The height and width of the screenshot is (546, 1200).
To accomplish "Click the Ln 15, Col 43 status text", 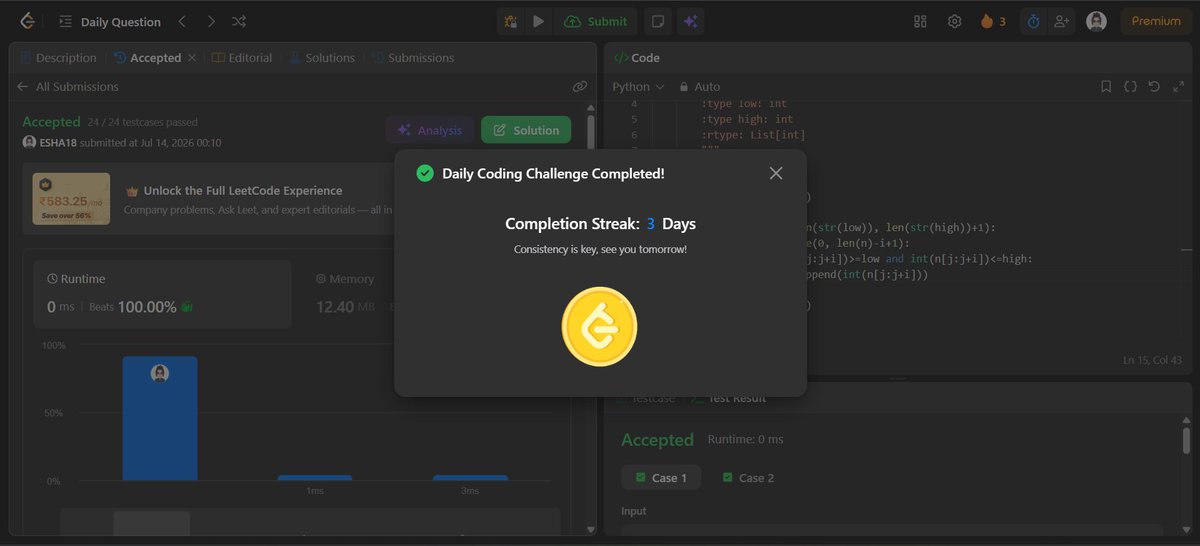I will (1152, 360).
